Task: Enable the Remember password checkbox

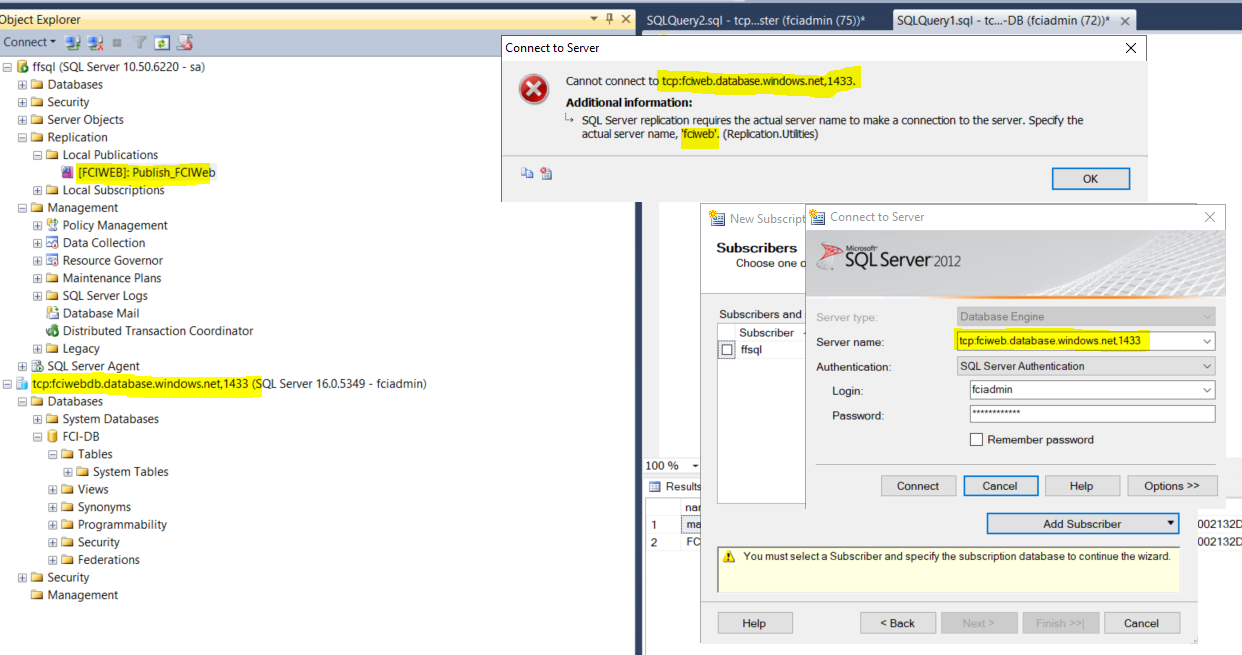Action: coord(976,440)
